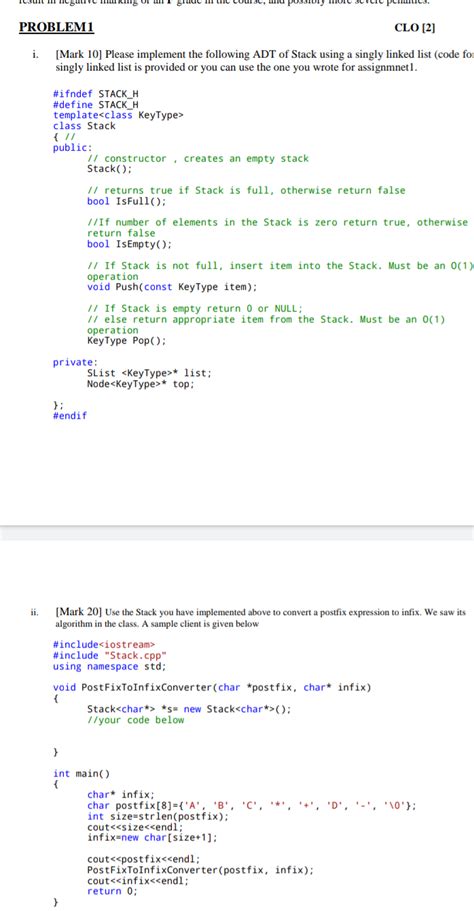474x911 pixels.
Task: Click the '#endif' directive
Action: click(70, 416)
